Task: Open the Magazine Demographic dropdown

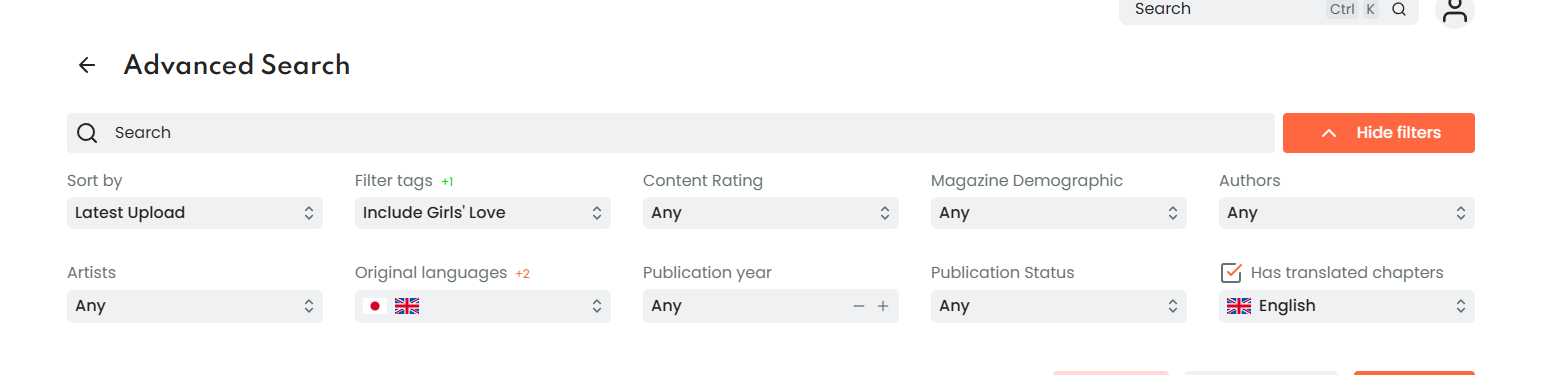Action: 1059,213
